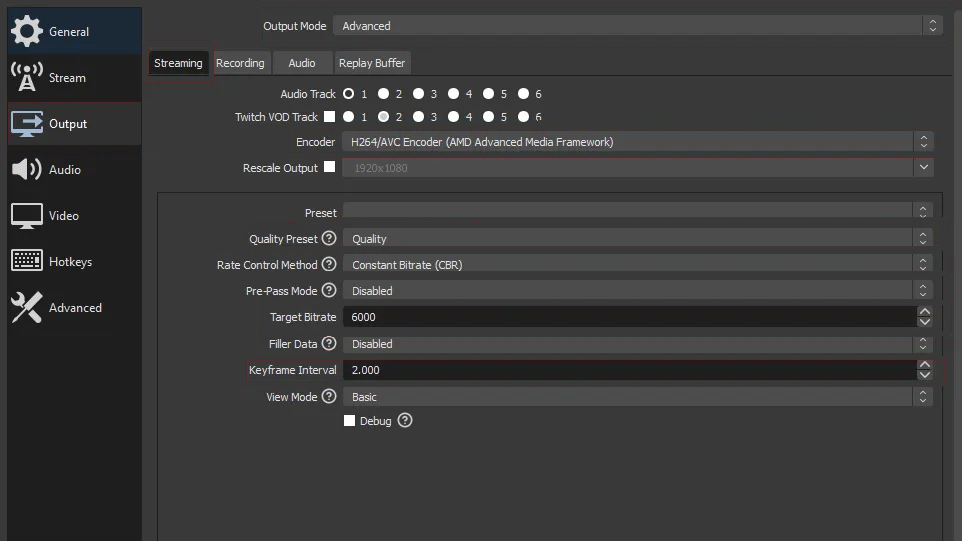Open the View Mode dropdown
The height and width of the screenshot is (541, 962).
pos(637,396)
